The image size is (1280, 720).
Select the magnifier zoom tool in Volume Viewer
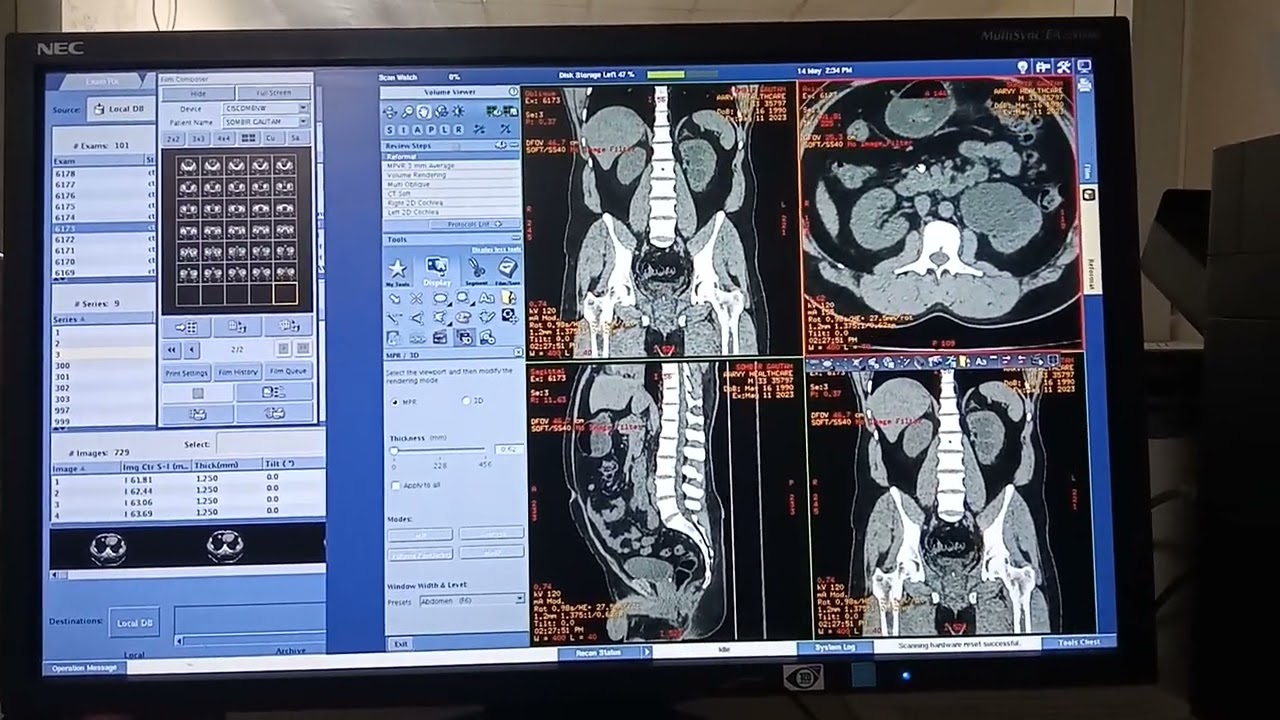click(407, 112)
